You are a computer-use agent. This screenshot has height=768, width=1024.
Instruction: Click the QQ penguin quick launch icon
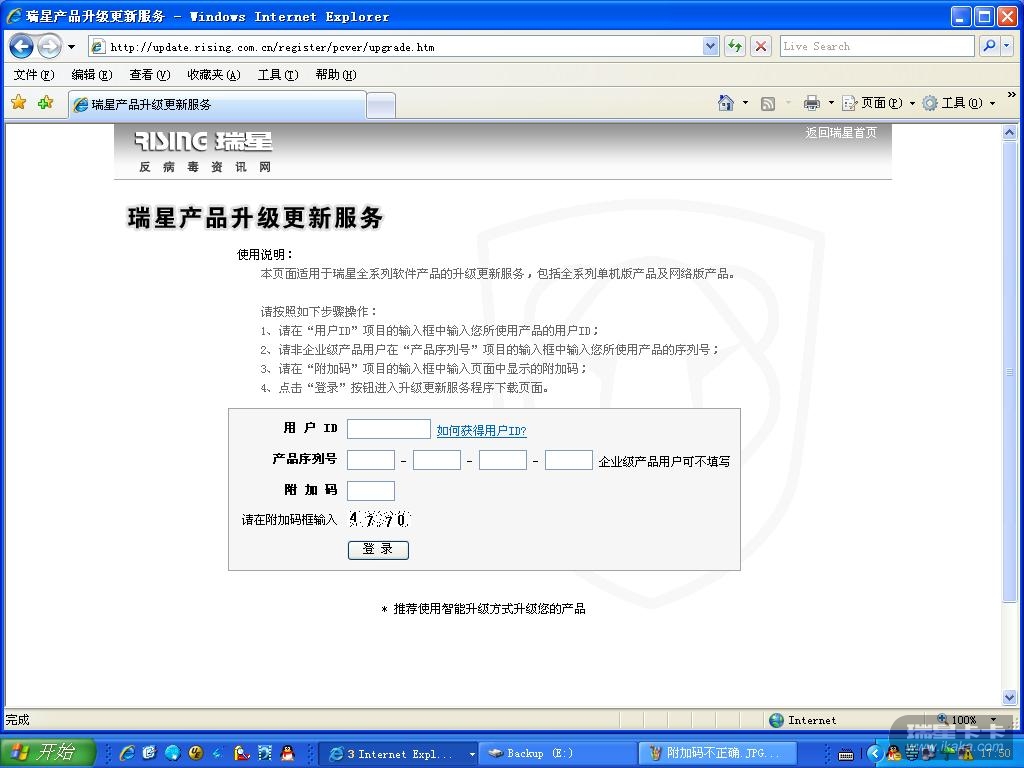pyautogui.click(x=287, y=753)
